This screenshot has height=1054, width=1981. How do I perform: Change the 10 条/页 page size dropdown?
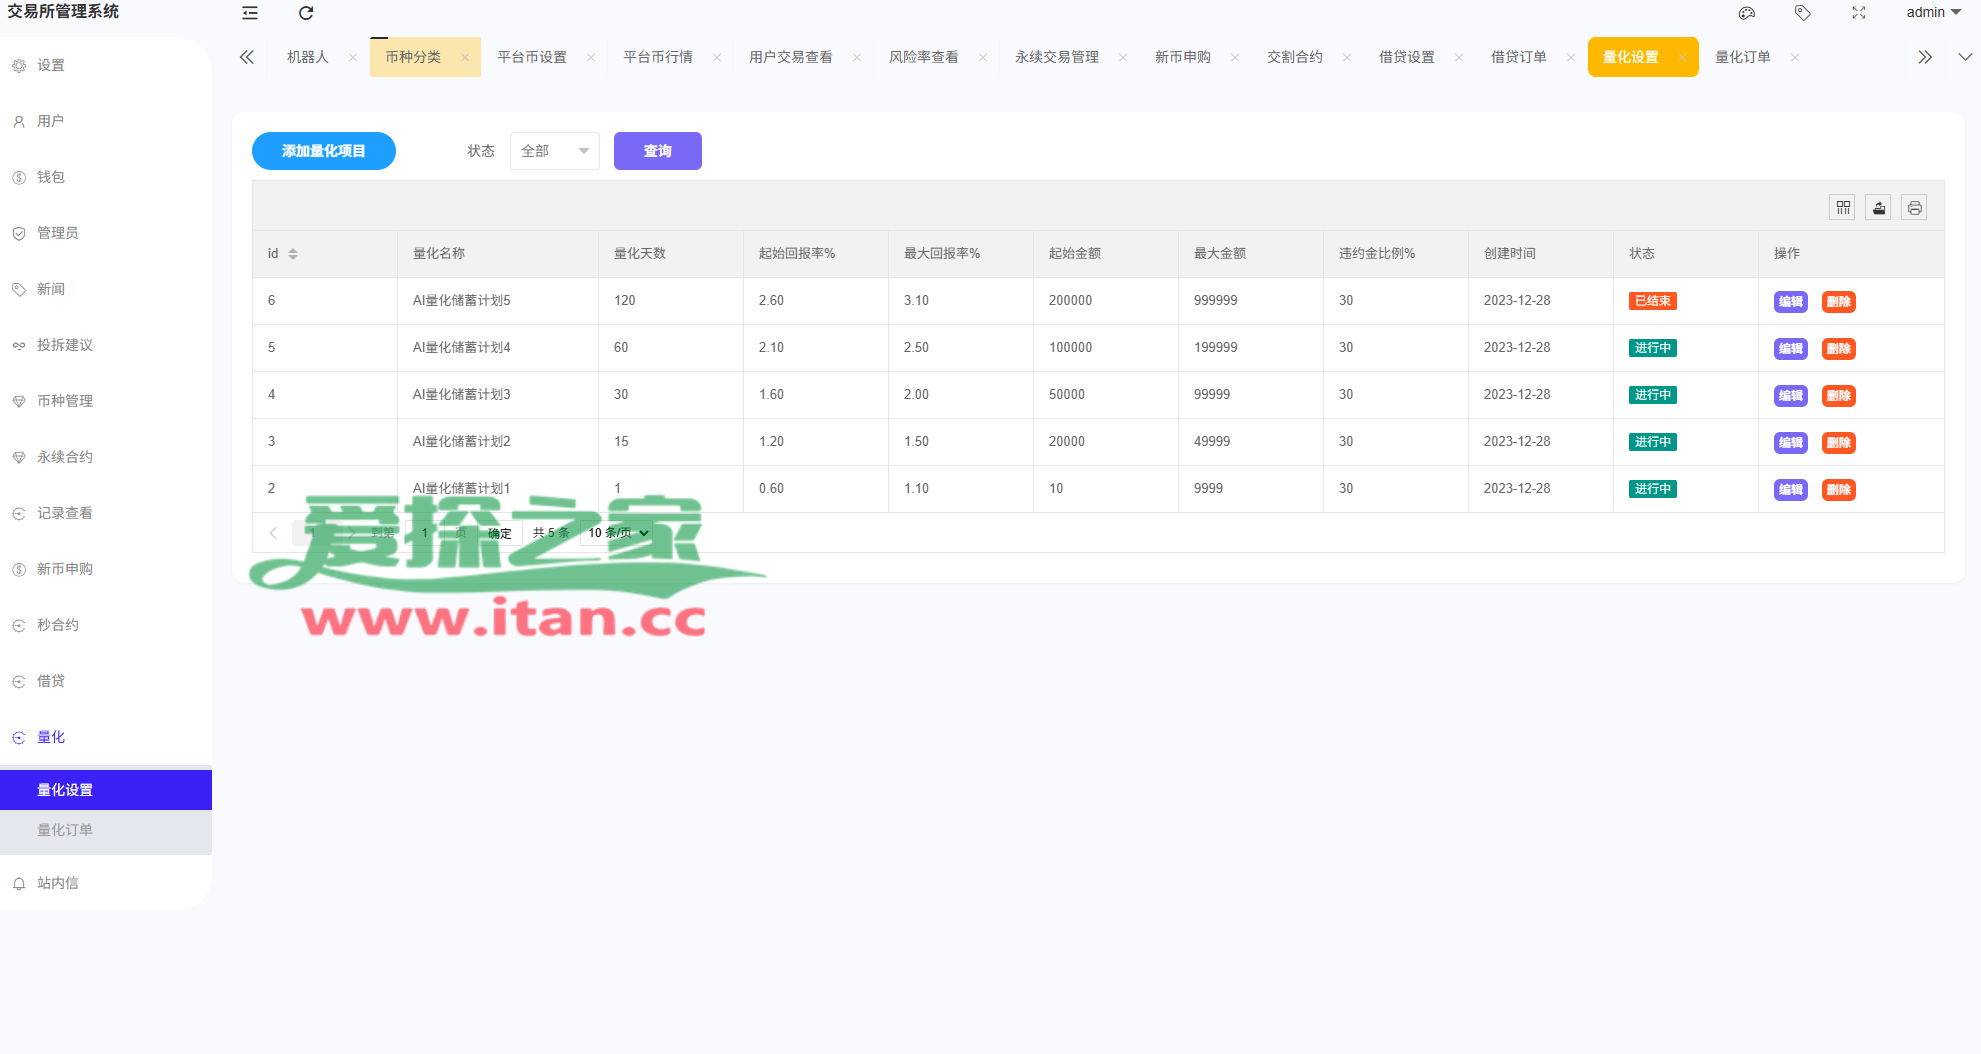618,533
